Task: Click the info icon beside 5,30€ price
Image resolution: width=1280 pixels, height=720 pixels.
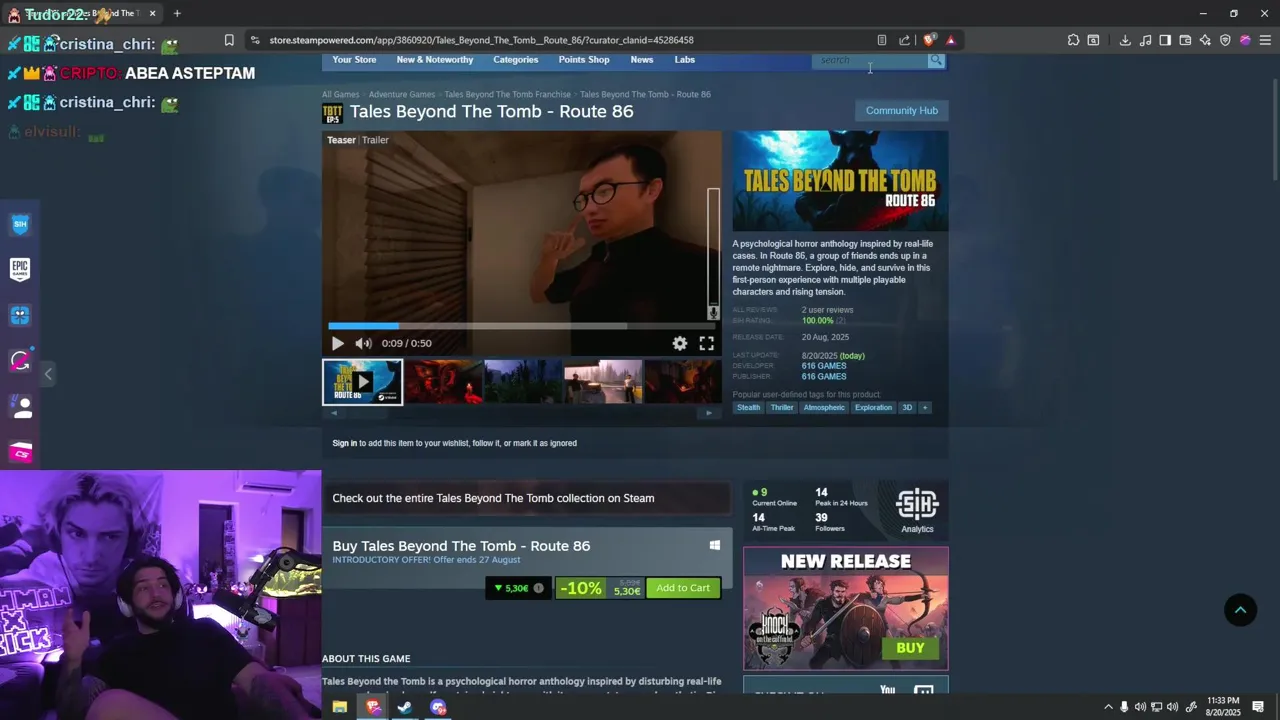Action: click(538, 588)
